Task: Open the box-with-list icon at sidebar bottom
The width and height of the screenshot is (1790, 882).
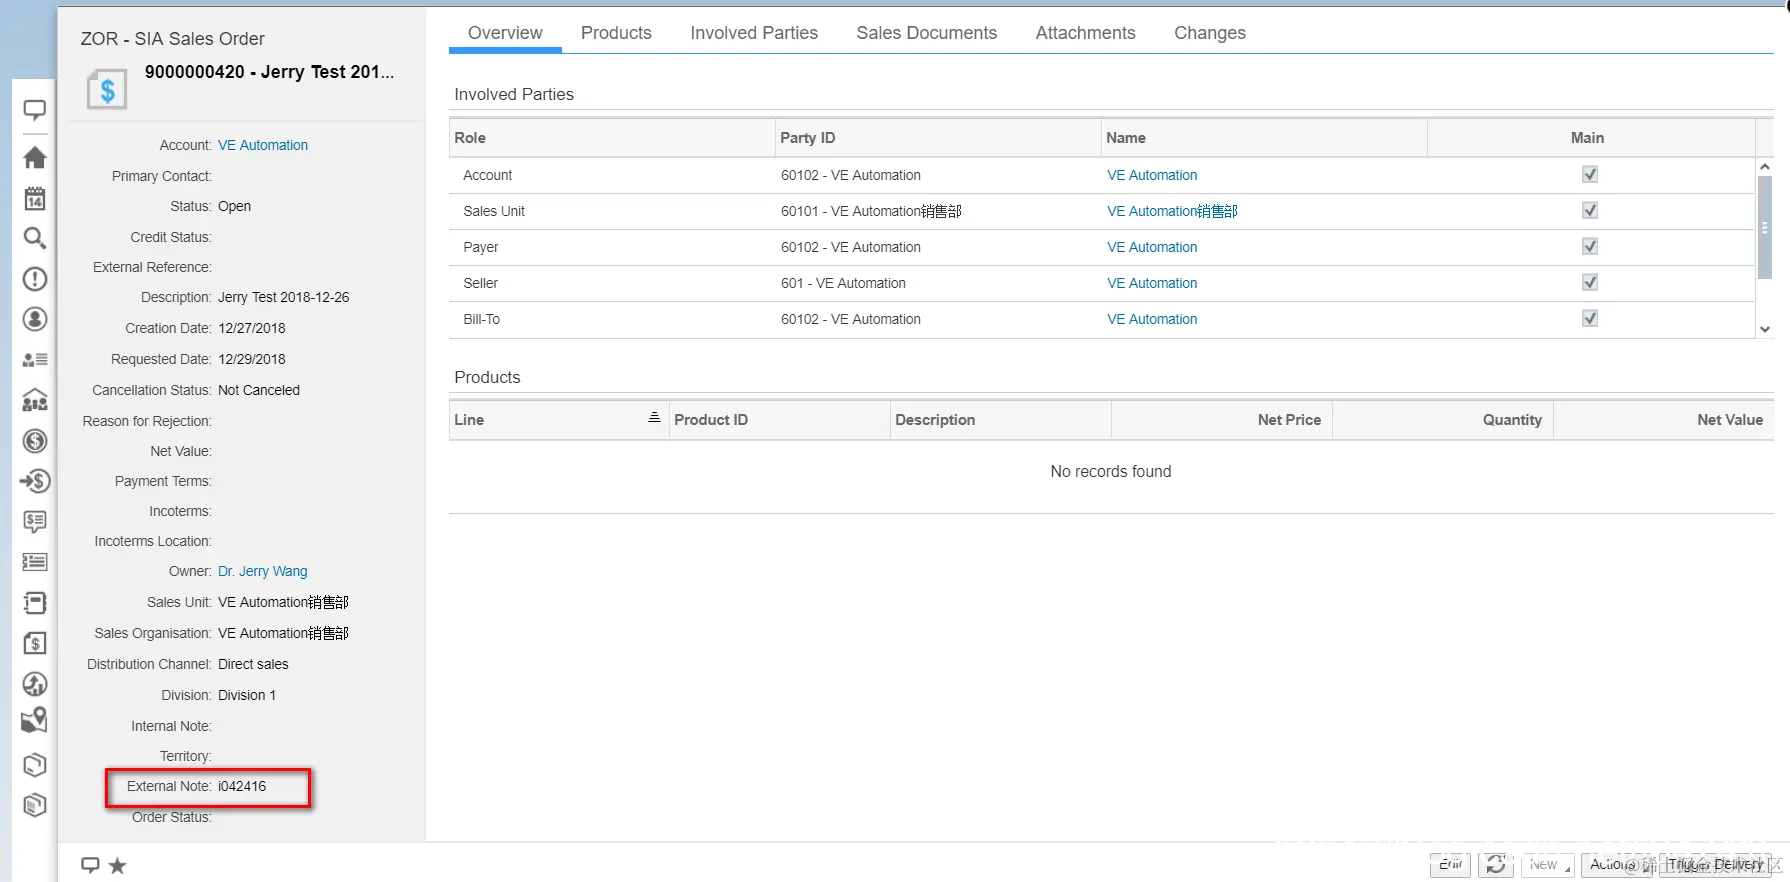Action: pos(35,805)
